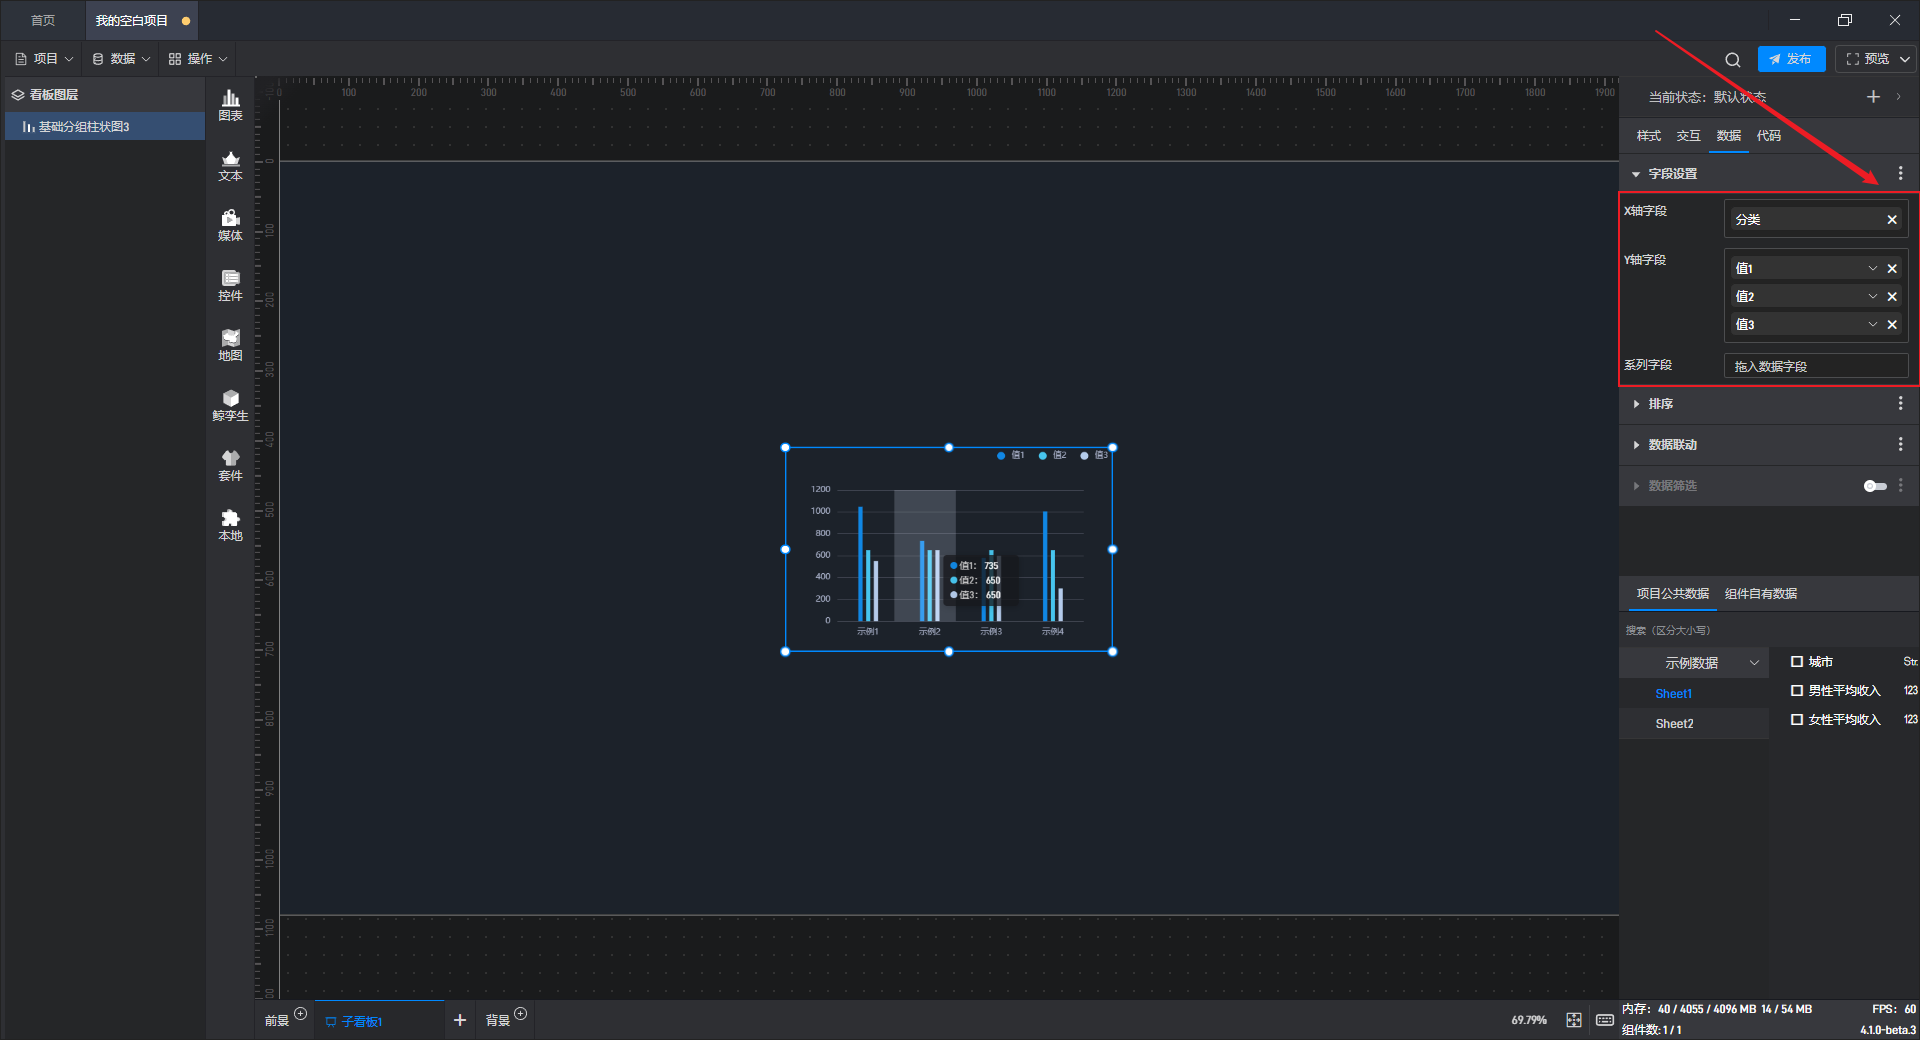Select the bar chart on canvas
Image resolution: width=1920 pixels, height=1040 pixels.
[949, 550]
